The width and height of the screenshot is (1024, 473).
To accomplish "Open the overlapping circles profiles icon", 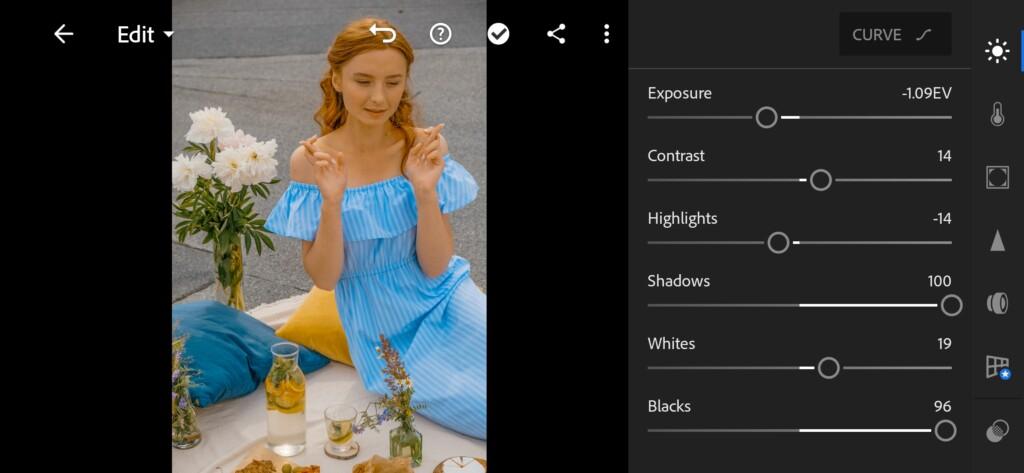I will (997, 432).
